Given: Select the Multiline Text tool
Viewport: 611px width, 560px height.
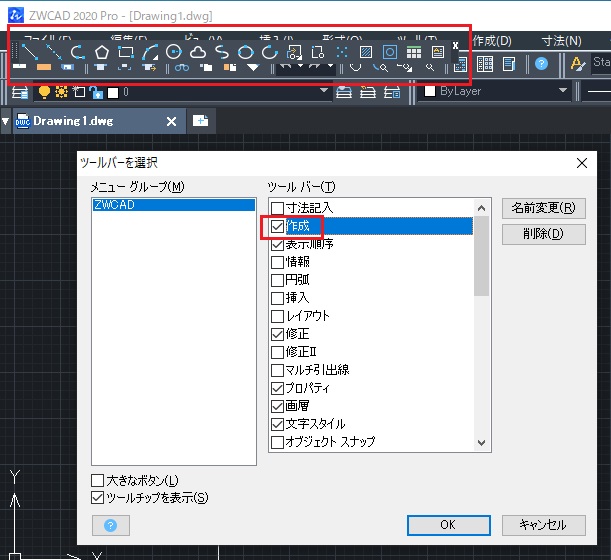Looking at the screenshot, I should pos(438,52).
